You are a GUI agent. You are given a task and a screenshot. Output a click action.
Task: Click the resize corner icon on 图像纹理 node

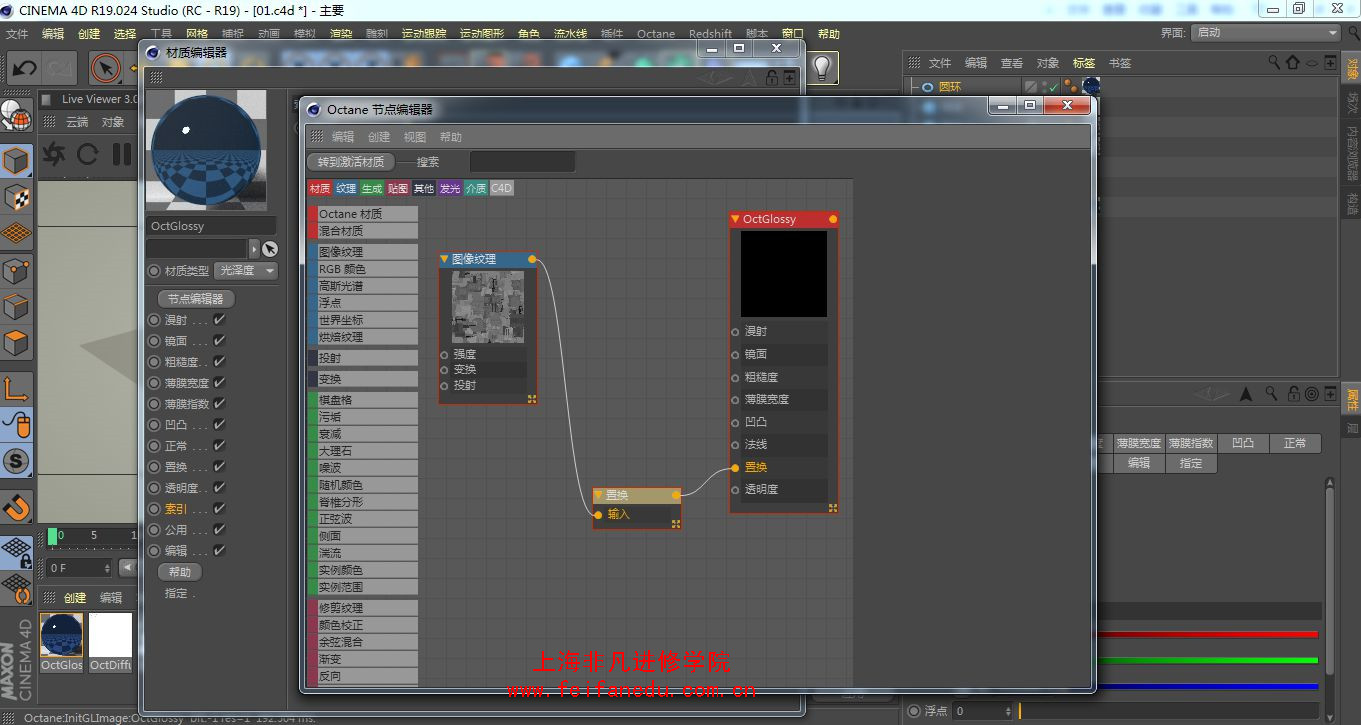[533, 398]
